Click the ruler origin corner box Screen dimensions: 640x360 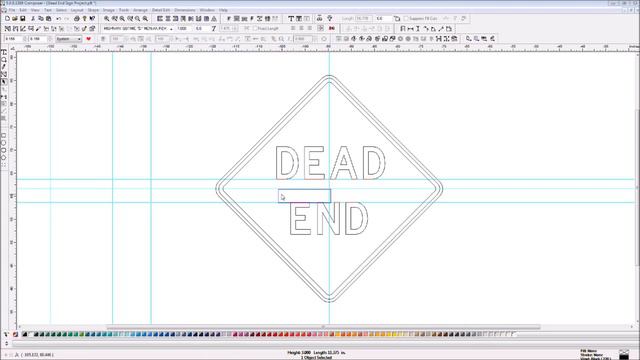13,48
